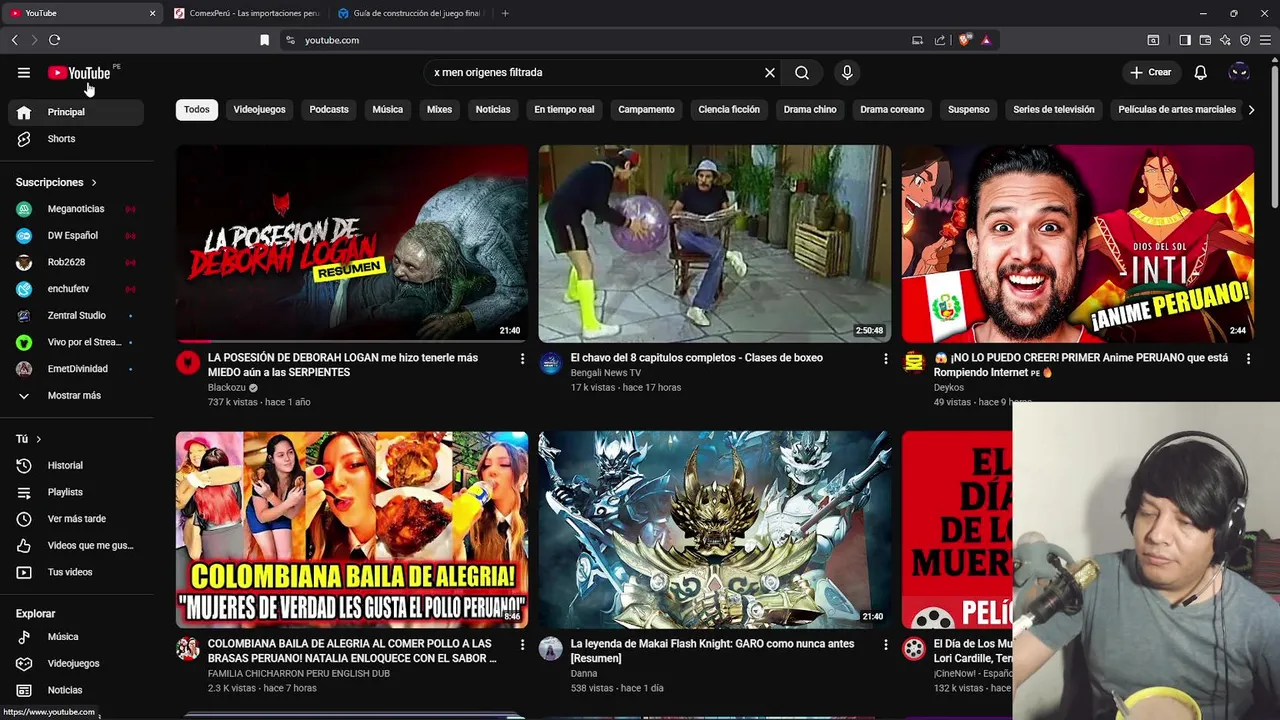Show more chips with the right arrow

[1251, 110]
